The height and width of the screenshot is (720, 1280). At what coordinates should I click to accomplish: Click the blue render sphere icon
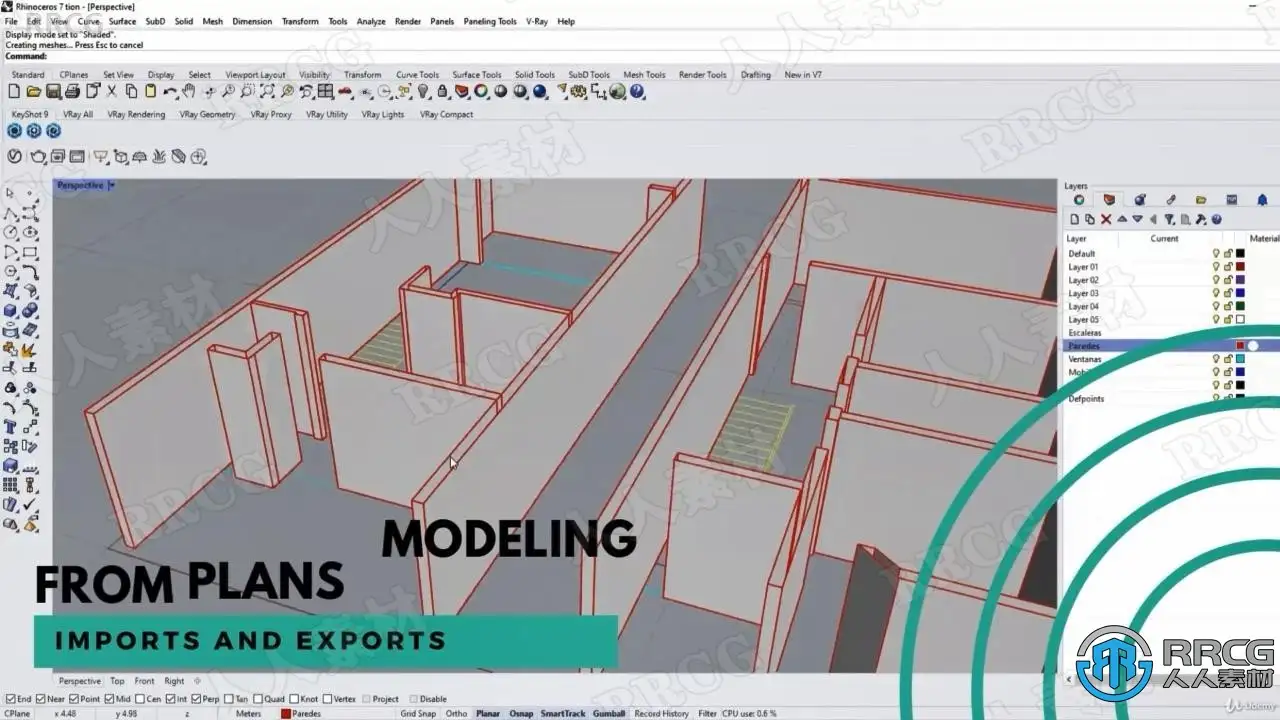[x=539, y=91]
